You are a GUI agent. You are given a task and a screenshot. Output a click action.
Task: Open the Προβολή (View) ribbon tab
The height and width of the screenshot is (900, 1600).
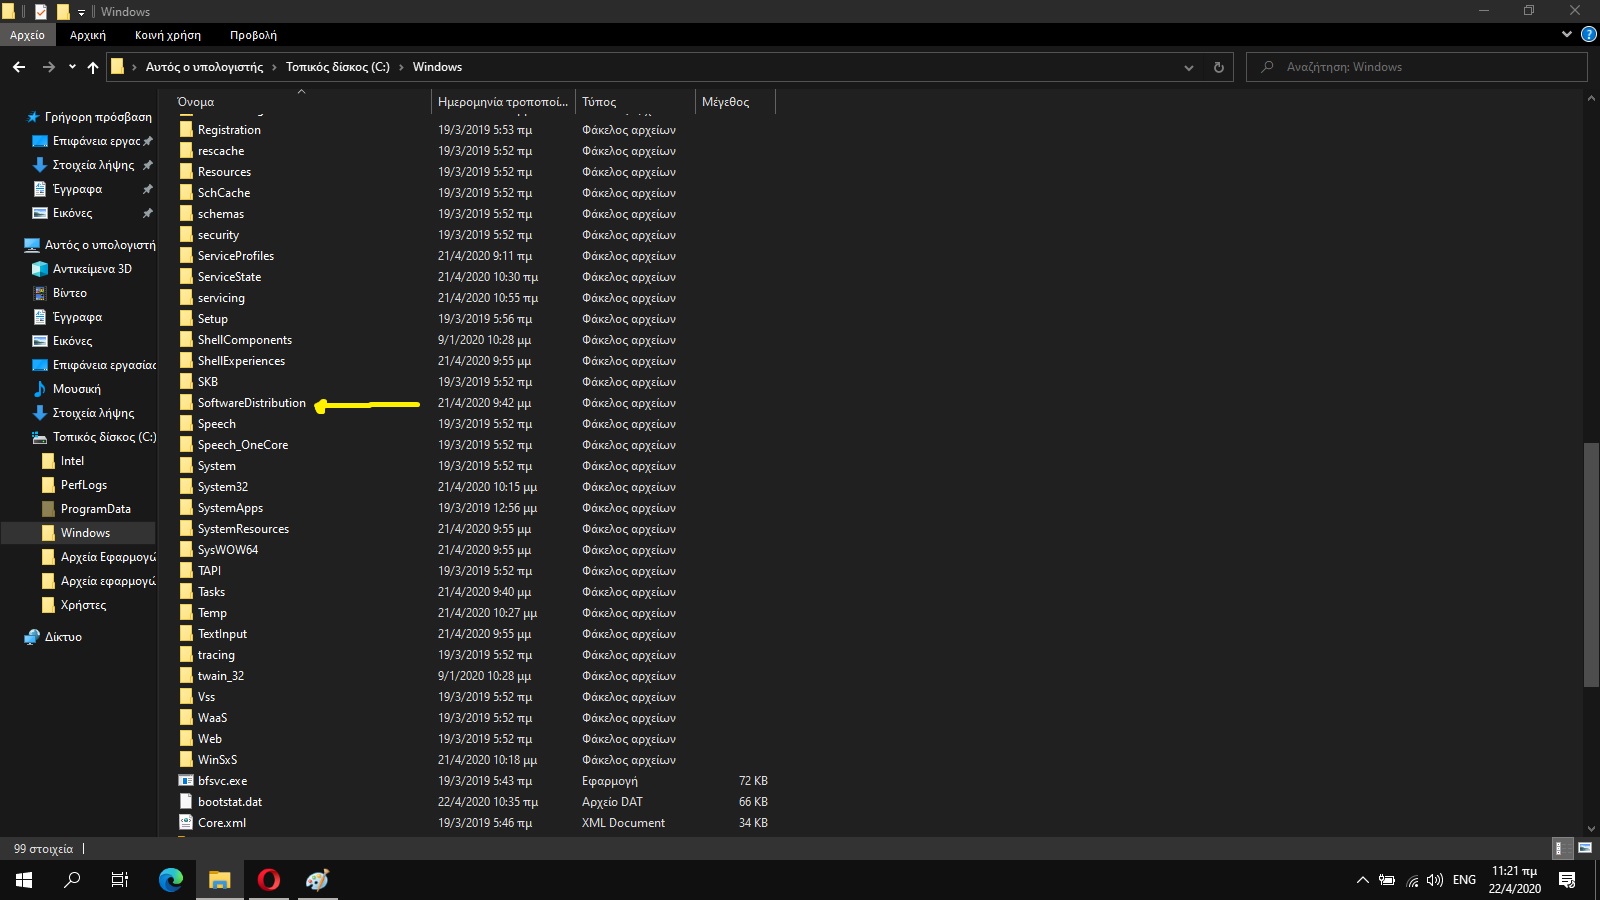click(x=253, y=35)
